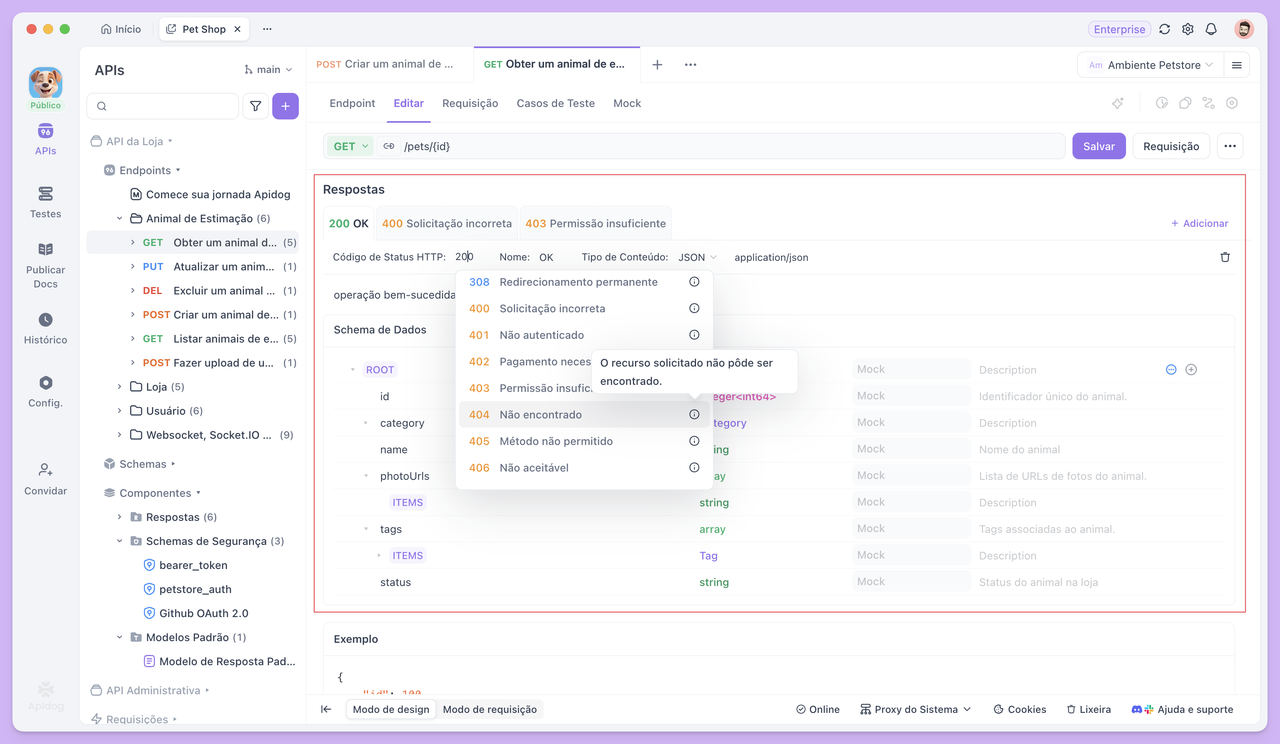The height and width of the screenshot is (744, 1280).
Task: Open the Testes section icon
Action: pos(45,194)
